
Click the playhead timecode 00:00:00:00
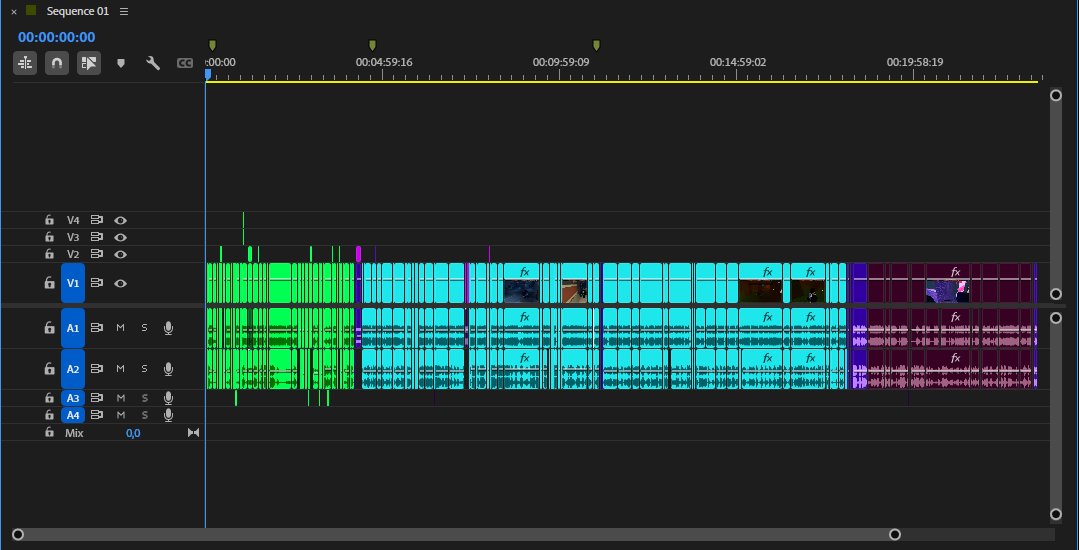click(x=56, y=37)
